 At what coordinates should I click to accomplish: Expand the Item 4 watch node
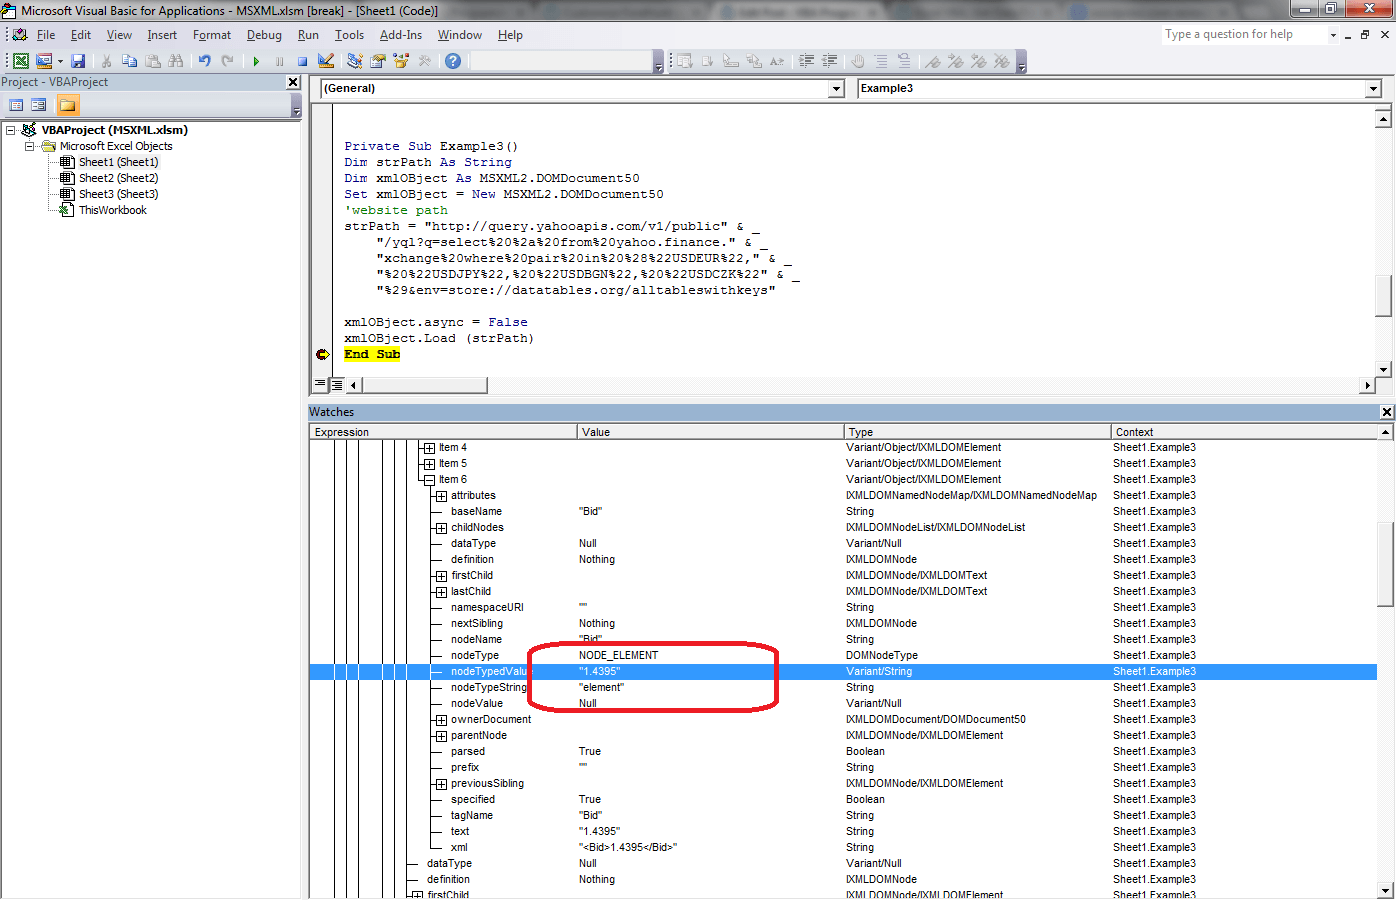point(430,447)
